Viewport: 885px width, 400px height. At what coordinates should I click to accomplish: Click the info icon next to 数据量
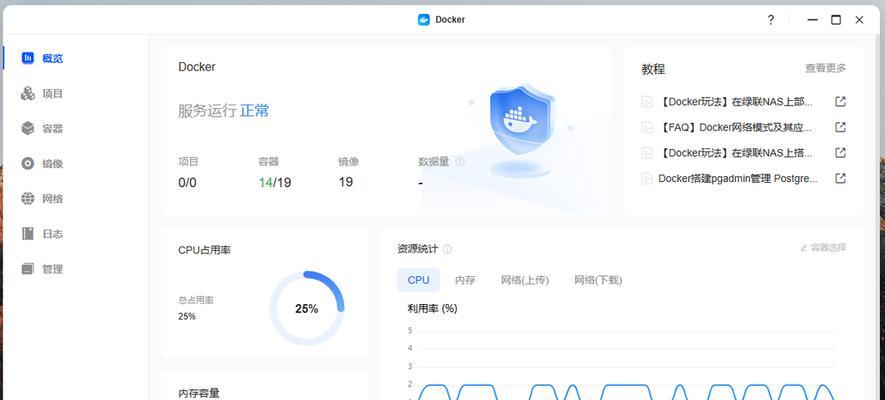(460, 162)
